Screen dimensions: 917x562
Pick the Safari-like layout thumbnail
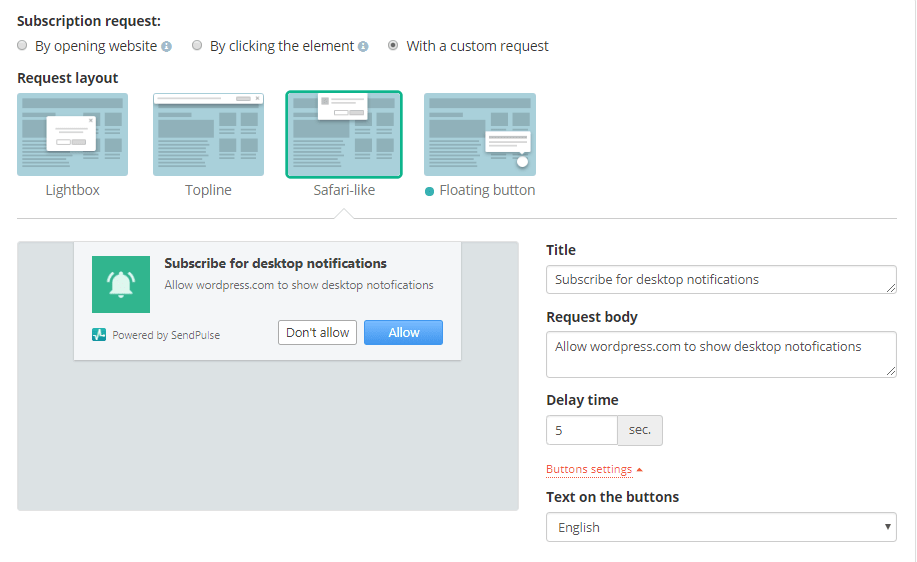344,135
